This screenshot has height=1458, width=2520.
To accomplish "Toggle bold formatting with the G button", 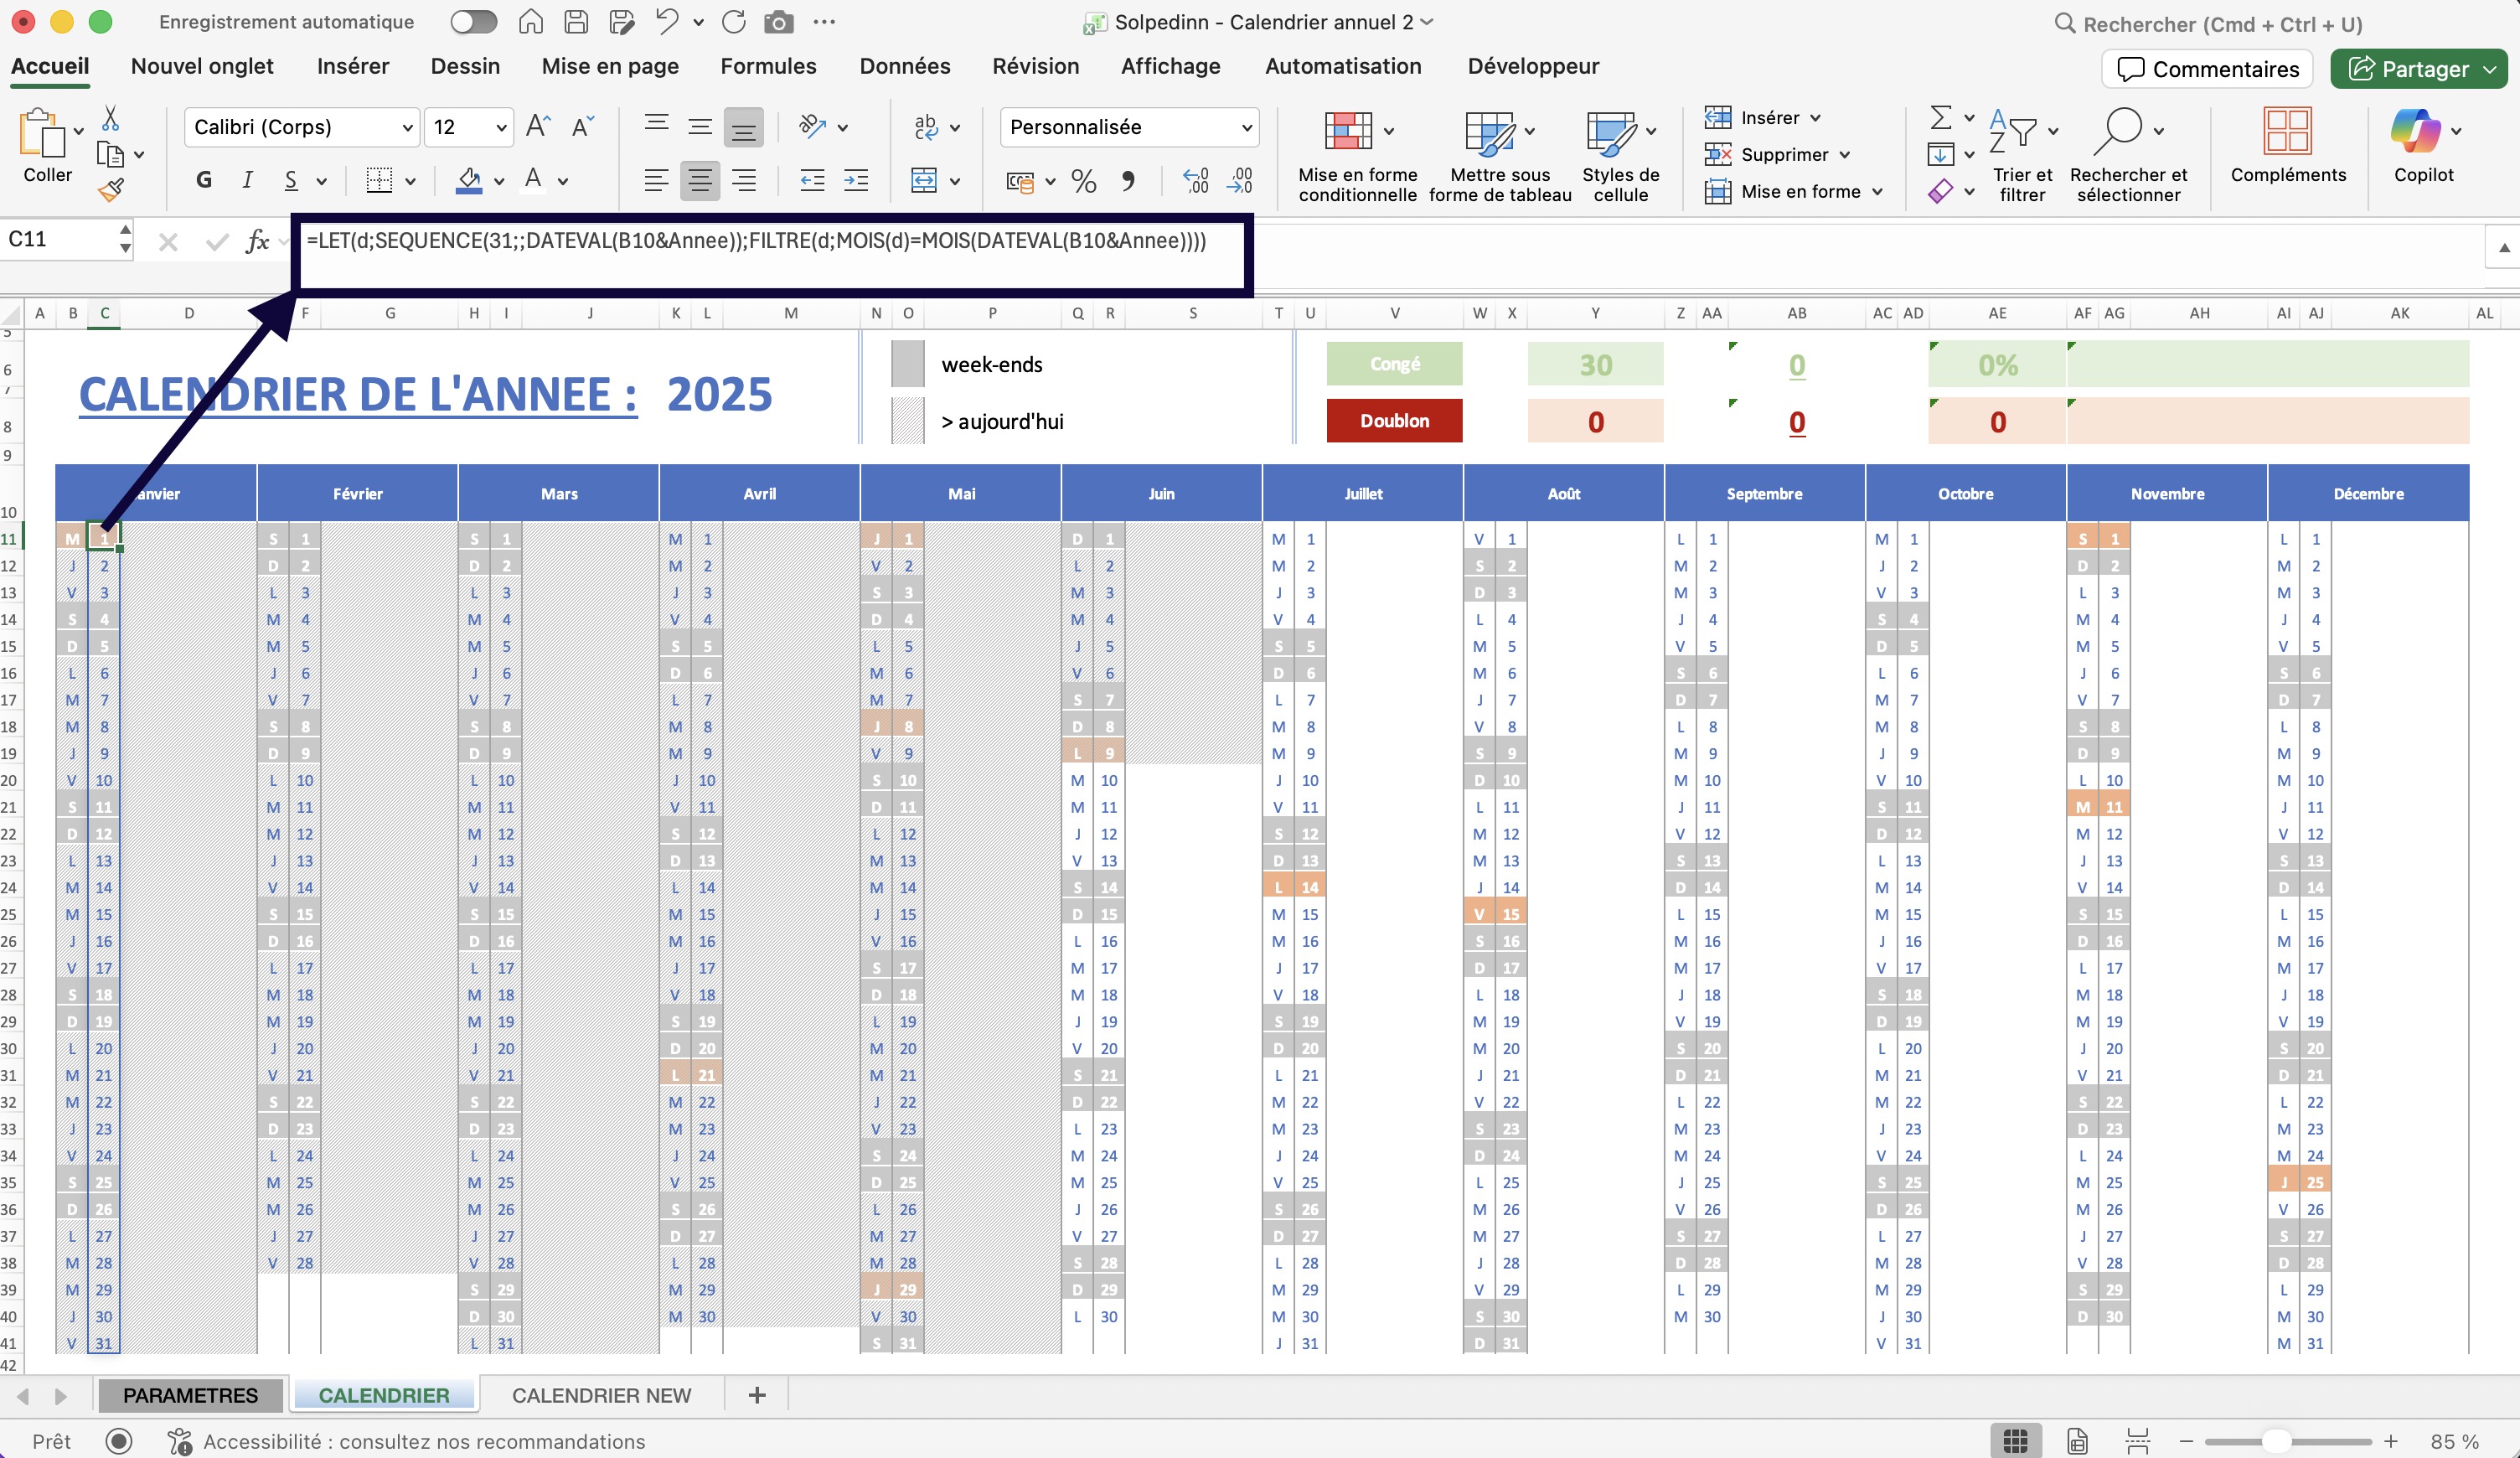I will pyautogui.click(x=204, y=180).
